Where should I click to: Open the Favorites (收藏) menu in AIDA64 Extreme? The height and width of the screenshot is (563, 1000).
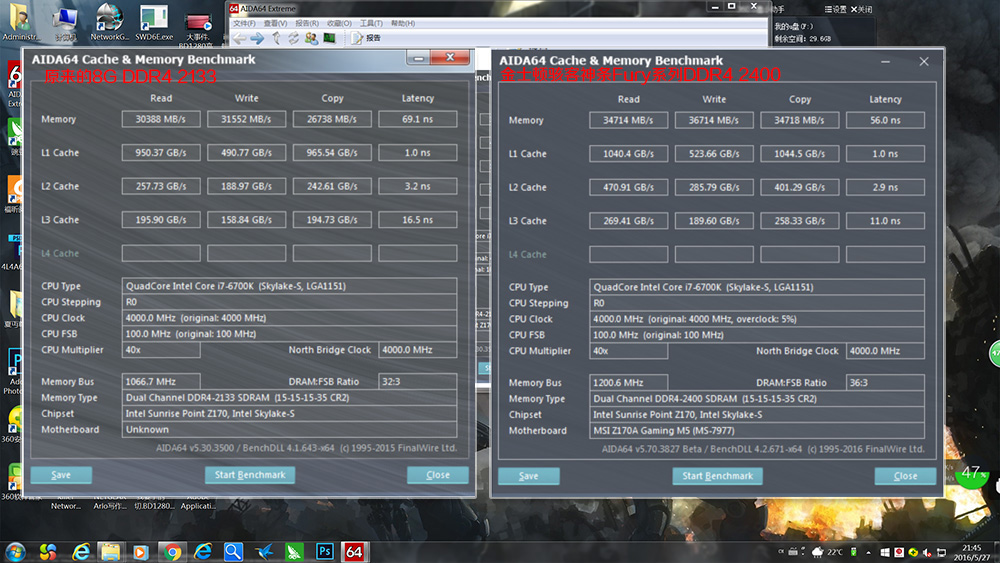point(339,23)
